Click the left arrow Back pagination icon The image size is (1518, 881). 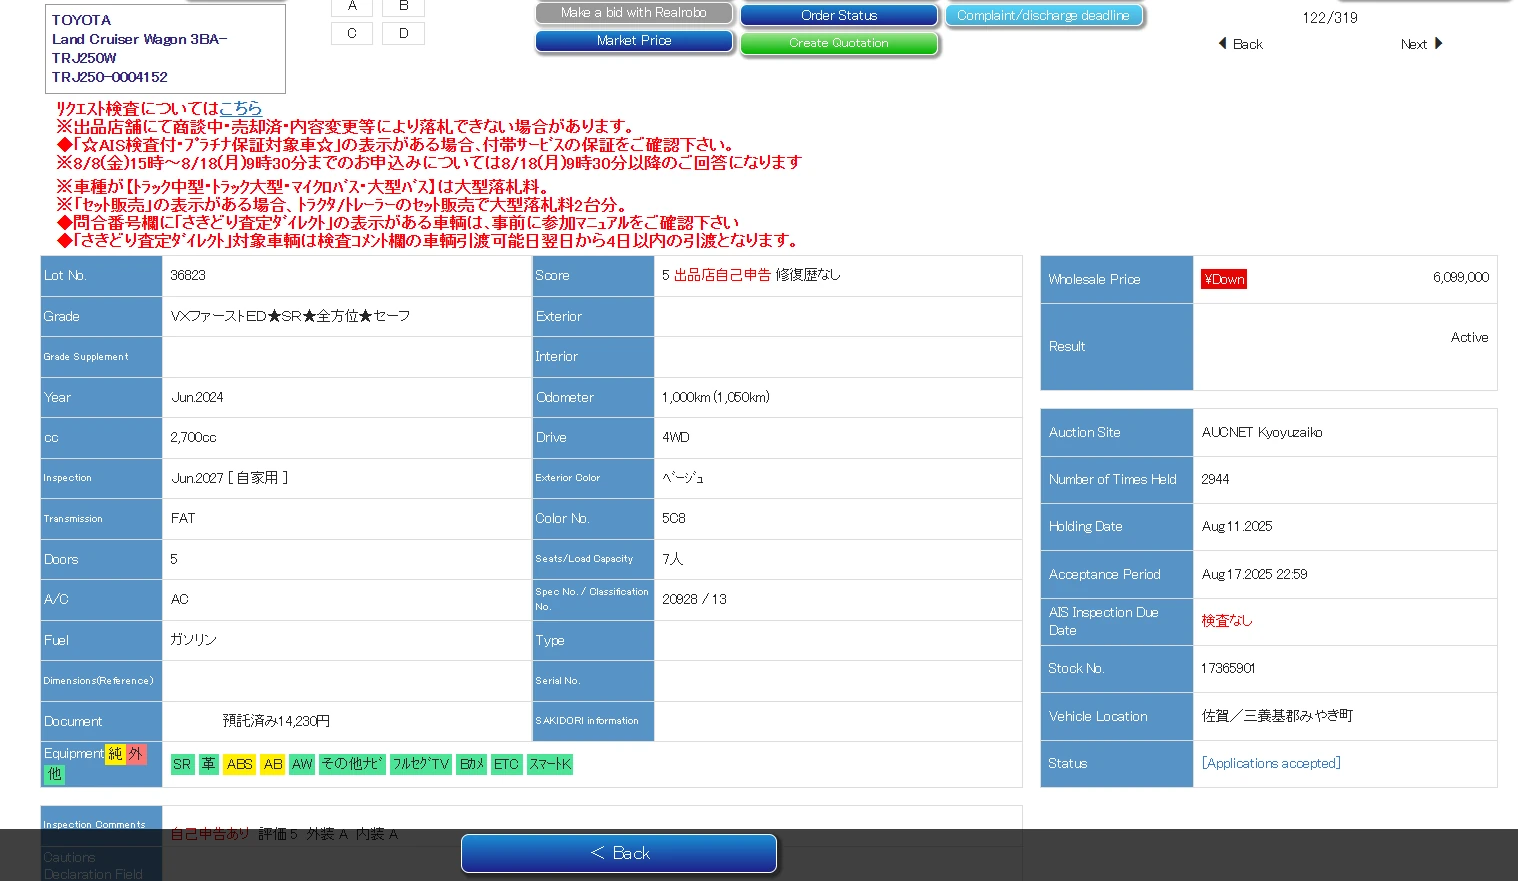tap(1222, 44)
